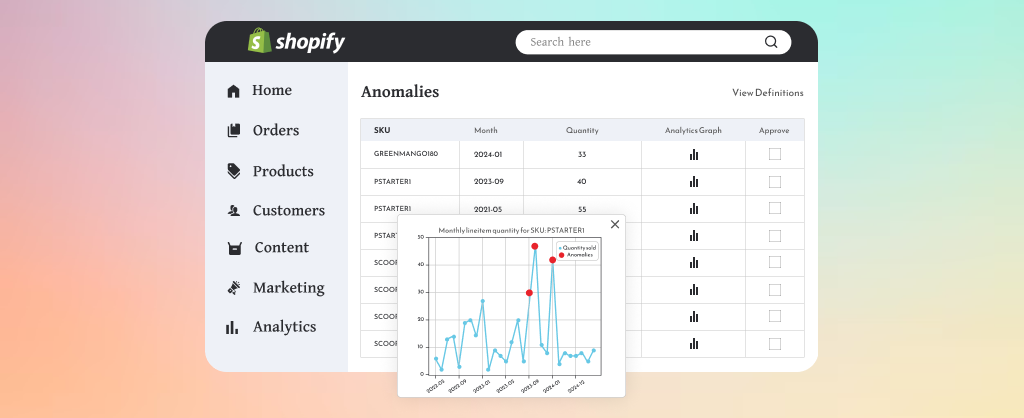Open analytics graph for GREENMANGO180
Image resolution: width=1024 pixels, height=418 pixels.
point(693,155)
